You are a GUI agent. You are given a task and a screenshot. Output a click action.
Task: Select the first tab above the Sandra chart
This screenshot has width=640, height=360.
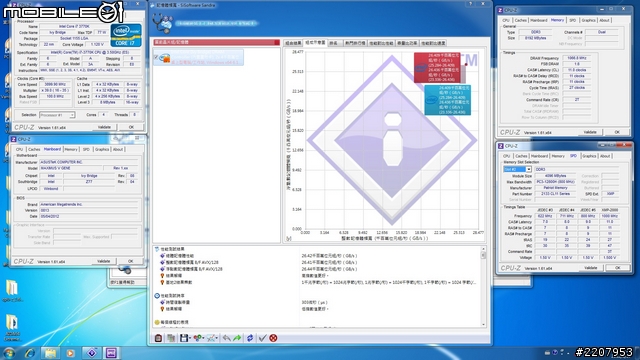pyautogui.click(x=293, y=43)
